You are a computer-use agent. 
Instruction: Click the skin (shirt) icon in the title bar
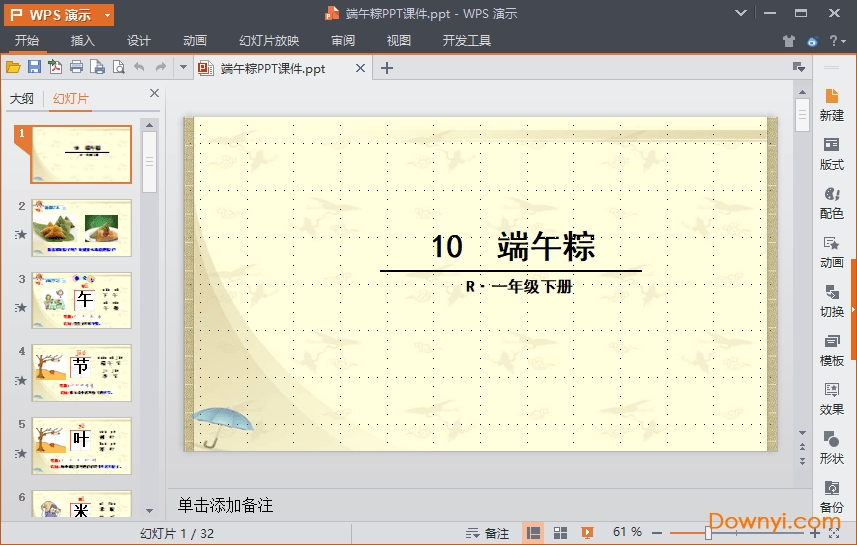tap(788, 41)
